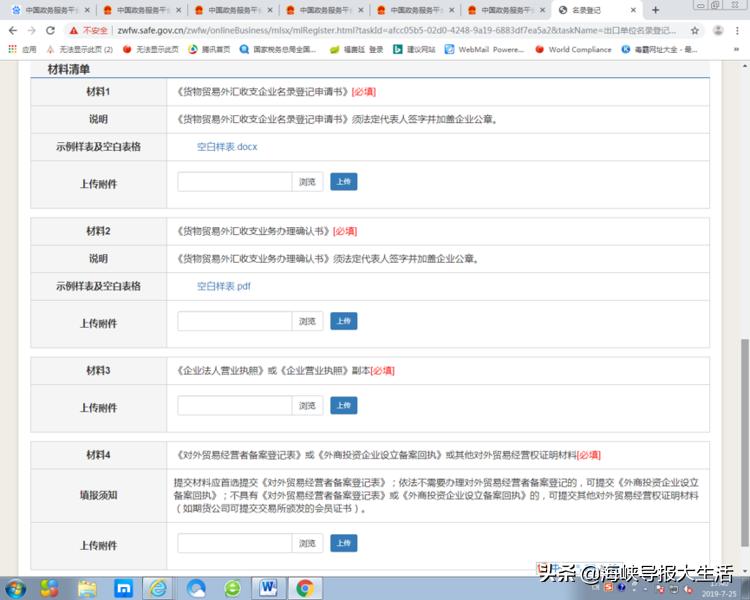The width and height of the screenshot is (750, 600).
Task: Click the 填报须知 row label
Action: [98, 495]
